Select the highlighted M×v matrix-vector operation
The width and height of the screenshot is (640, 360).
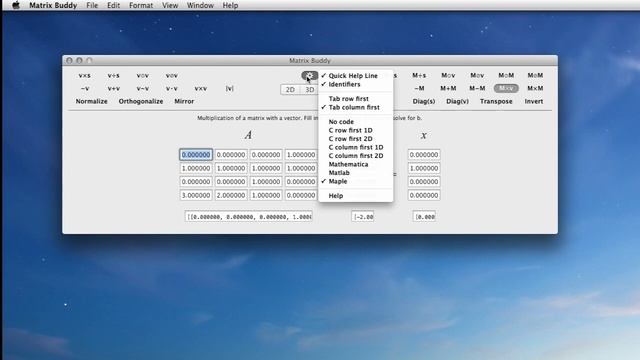click(506, 89)
